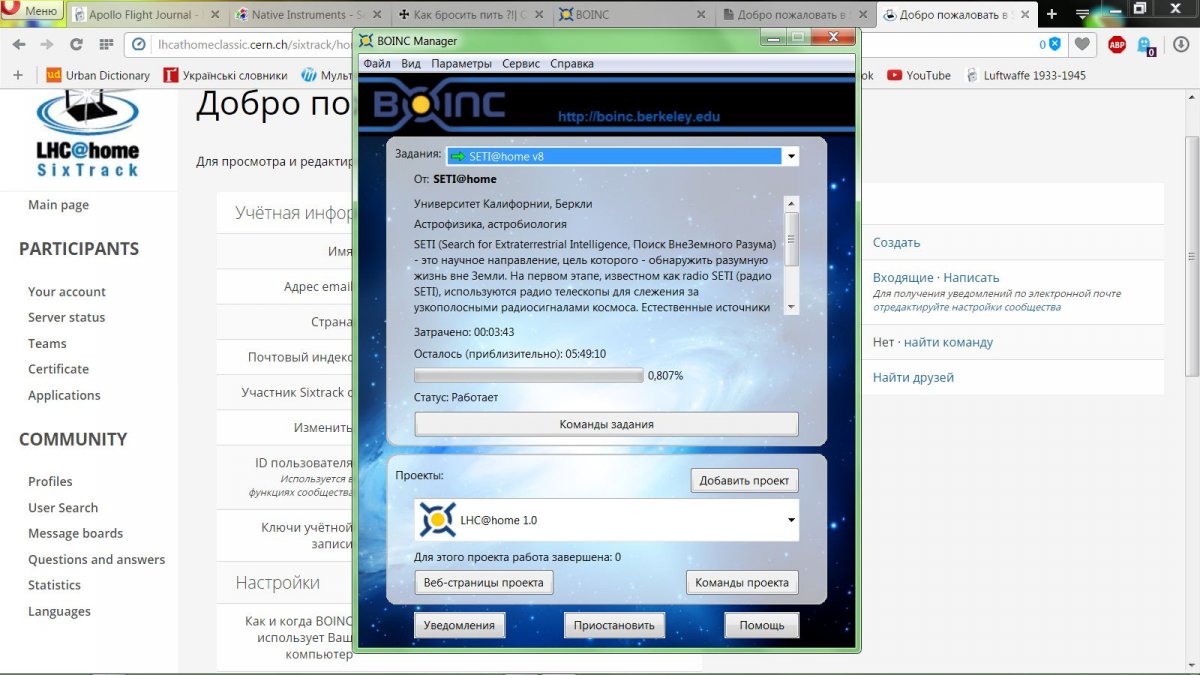1200x675 pixels.
Task: Click the Помощь button
Action: pyautogui.click(x=761, y=625)
